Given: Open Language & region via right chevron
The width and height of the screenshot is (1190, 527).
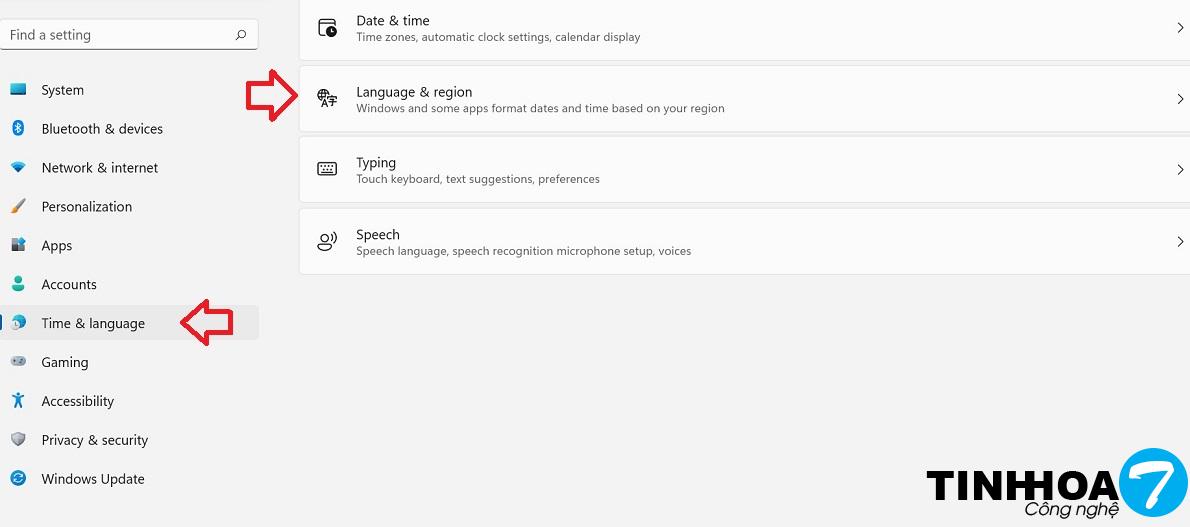Looking at the screenshot, I should click(x=1180, y=99).
